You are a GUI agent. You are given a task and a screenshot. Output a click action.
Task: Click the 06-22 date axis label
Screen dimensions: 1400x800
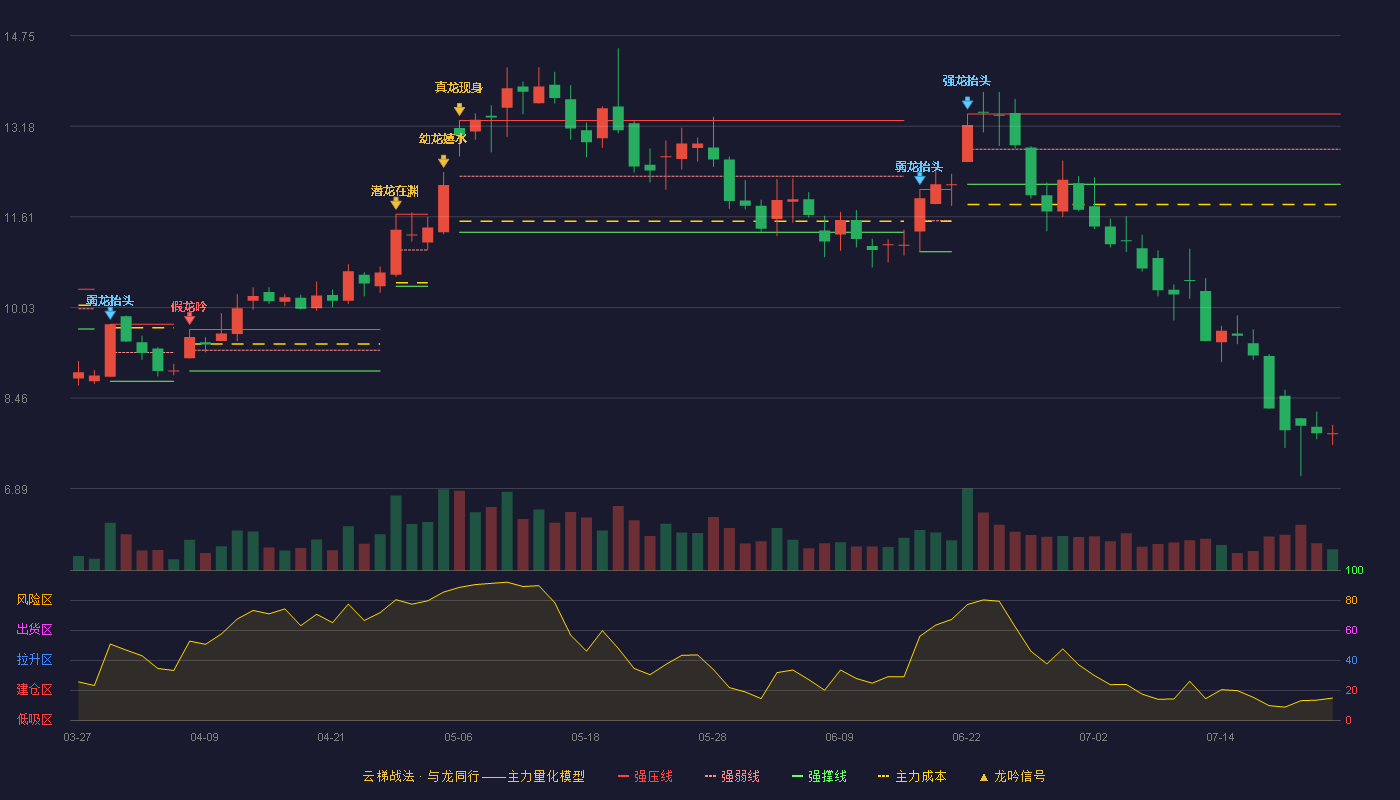point(966,737)
